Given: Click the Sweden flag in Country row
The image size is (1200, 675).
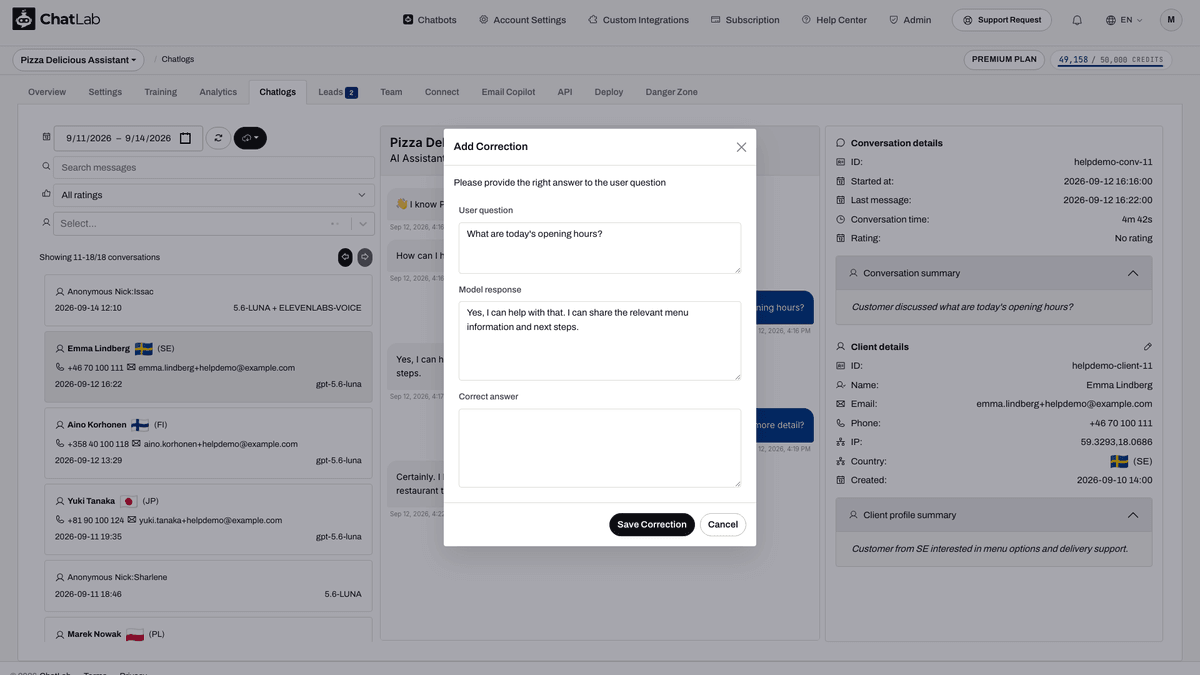Looking at the screenshot, I should [1119, 462].
